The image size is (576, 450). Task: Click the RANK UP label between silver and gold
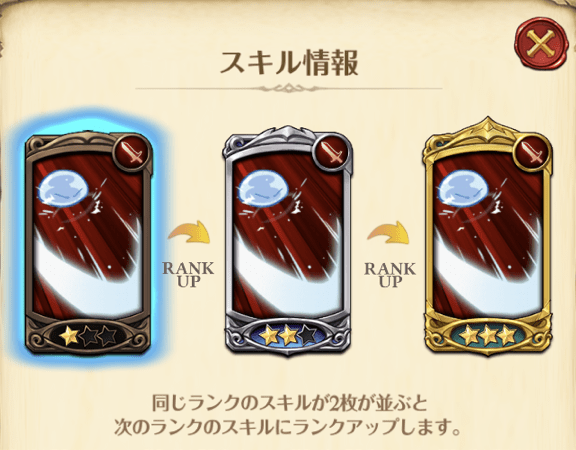390,274
